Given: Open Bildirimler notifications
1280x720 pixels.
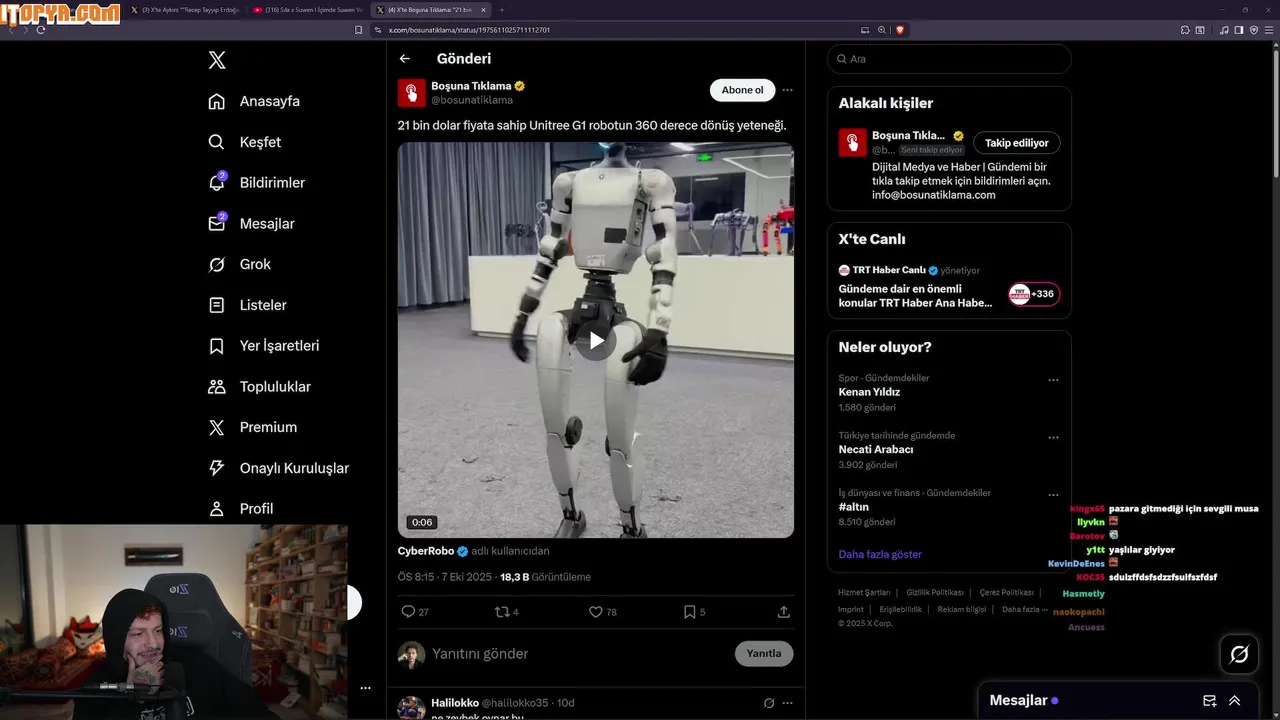Looking at the screenshot, I should click(x=256, y=183).
